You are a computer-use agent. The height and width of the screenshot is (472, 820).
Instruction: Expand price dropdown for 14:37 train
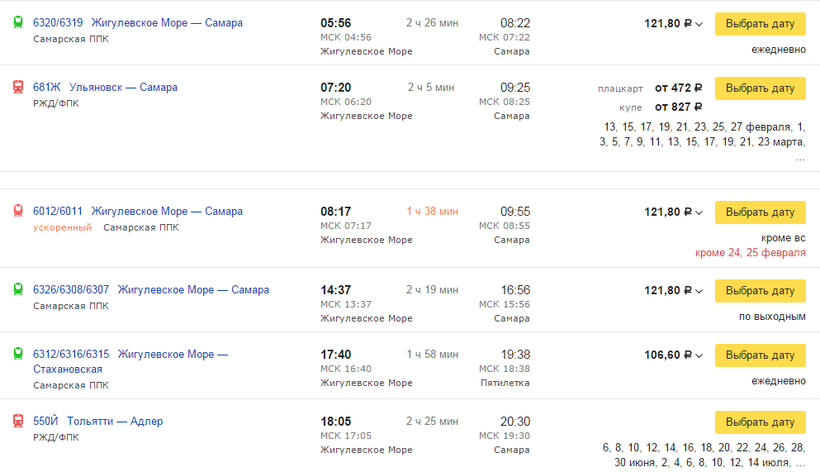pos(699,291)
